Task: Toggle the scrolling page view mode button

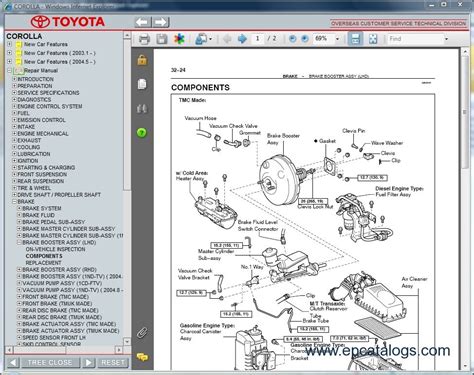Action: click(355, 39)
